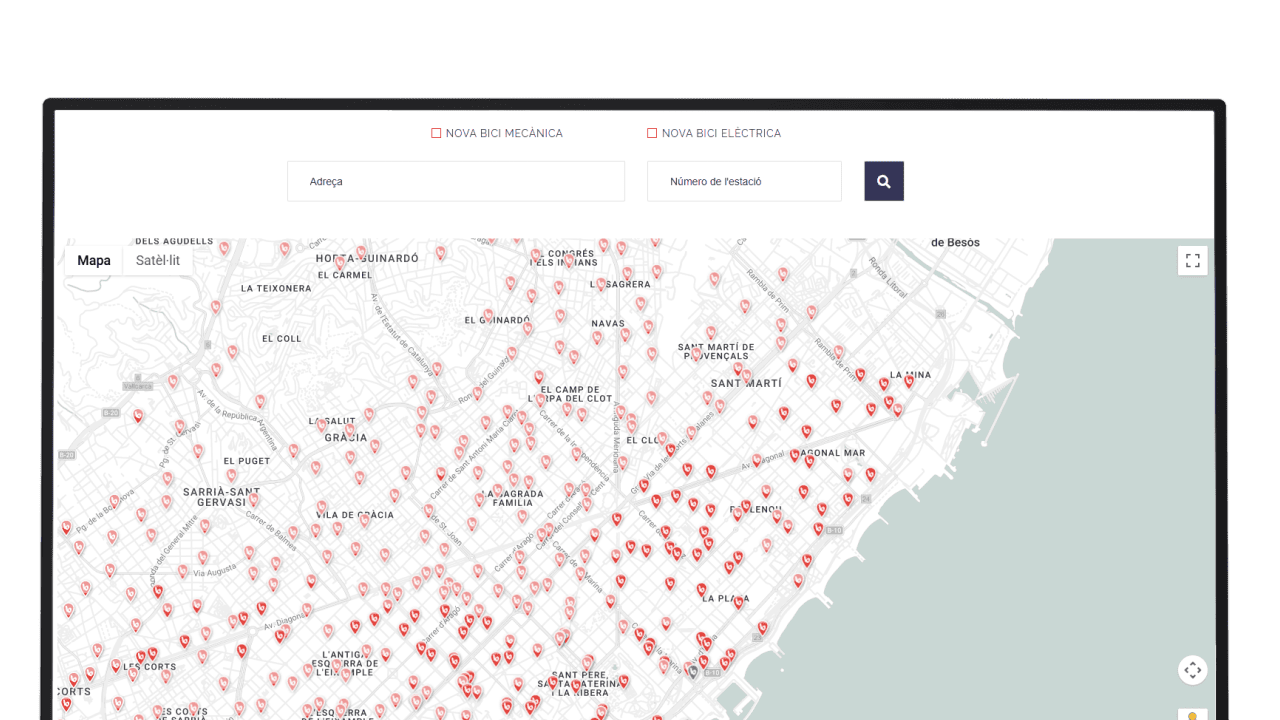
Task: Focus the Número de l'estació field
Action: coord(744,181)
